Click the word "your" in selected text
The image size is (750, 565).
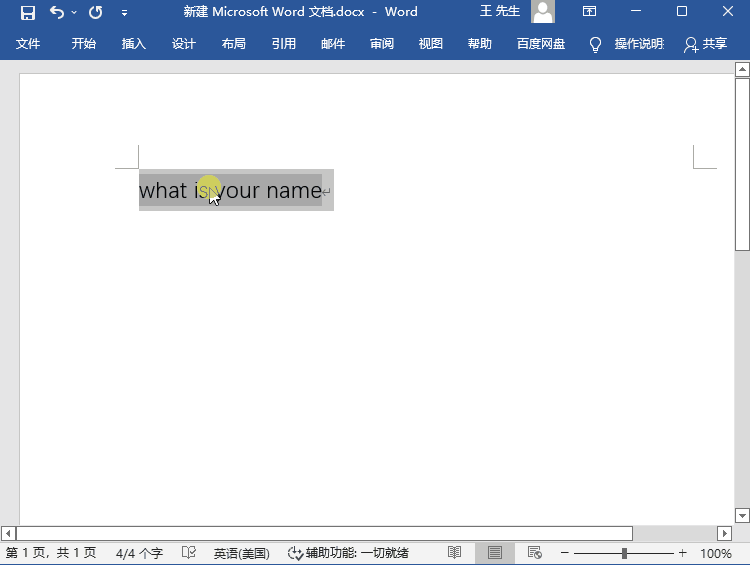click(238, 192)
